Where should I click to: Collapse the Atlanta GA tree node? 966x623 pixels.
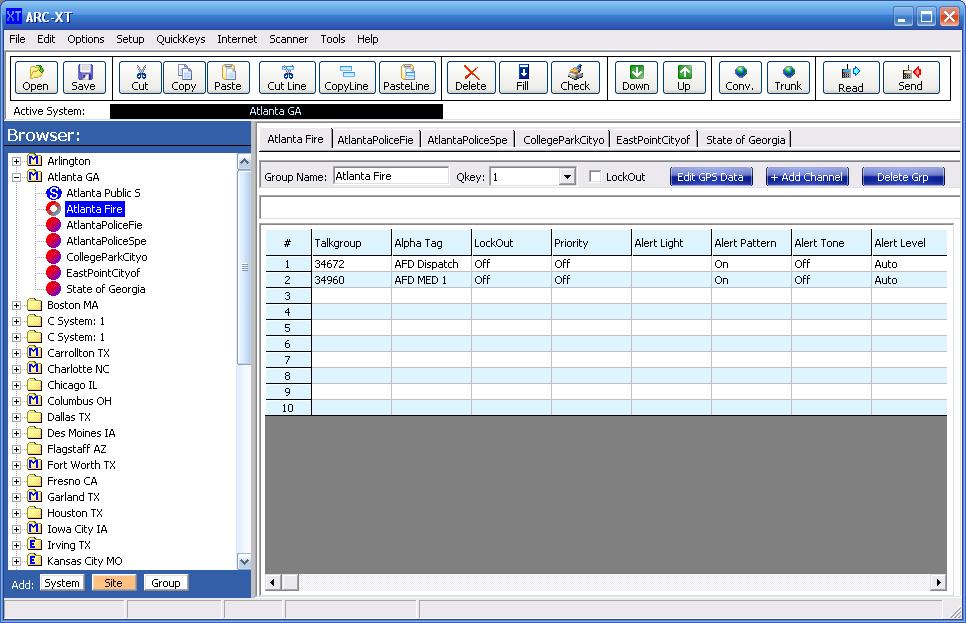[x=17, y=177]
